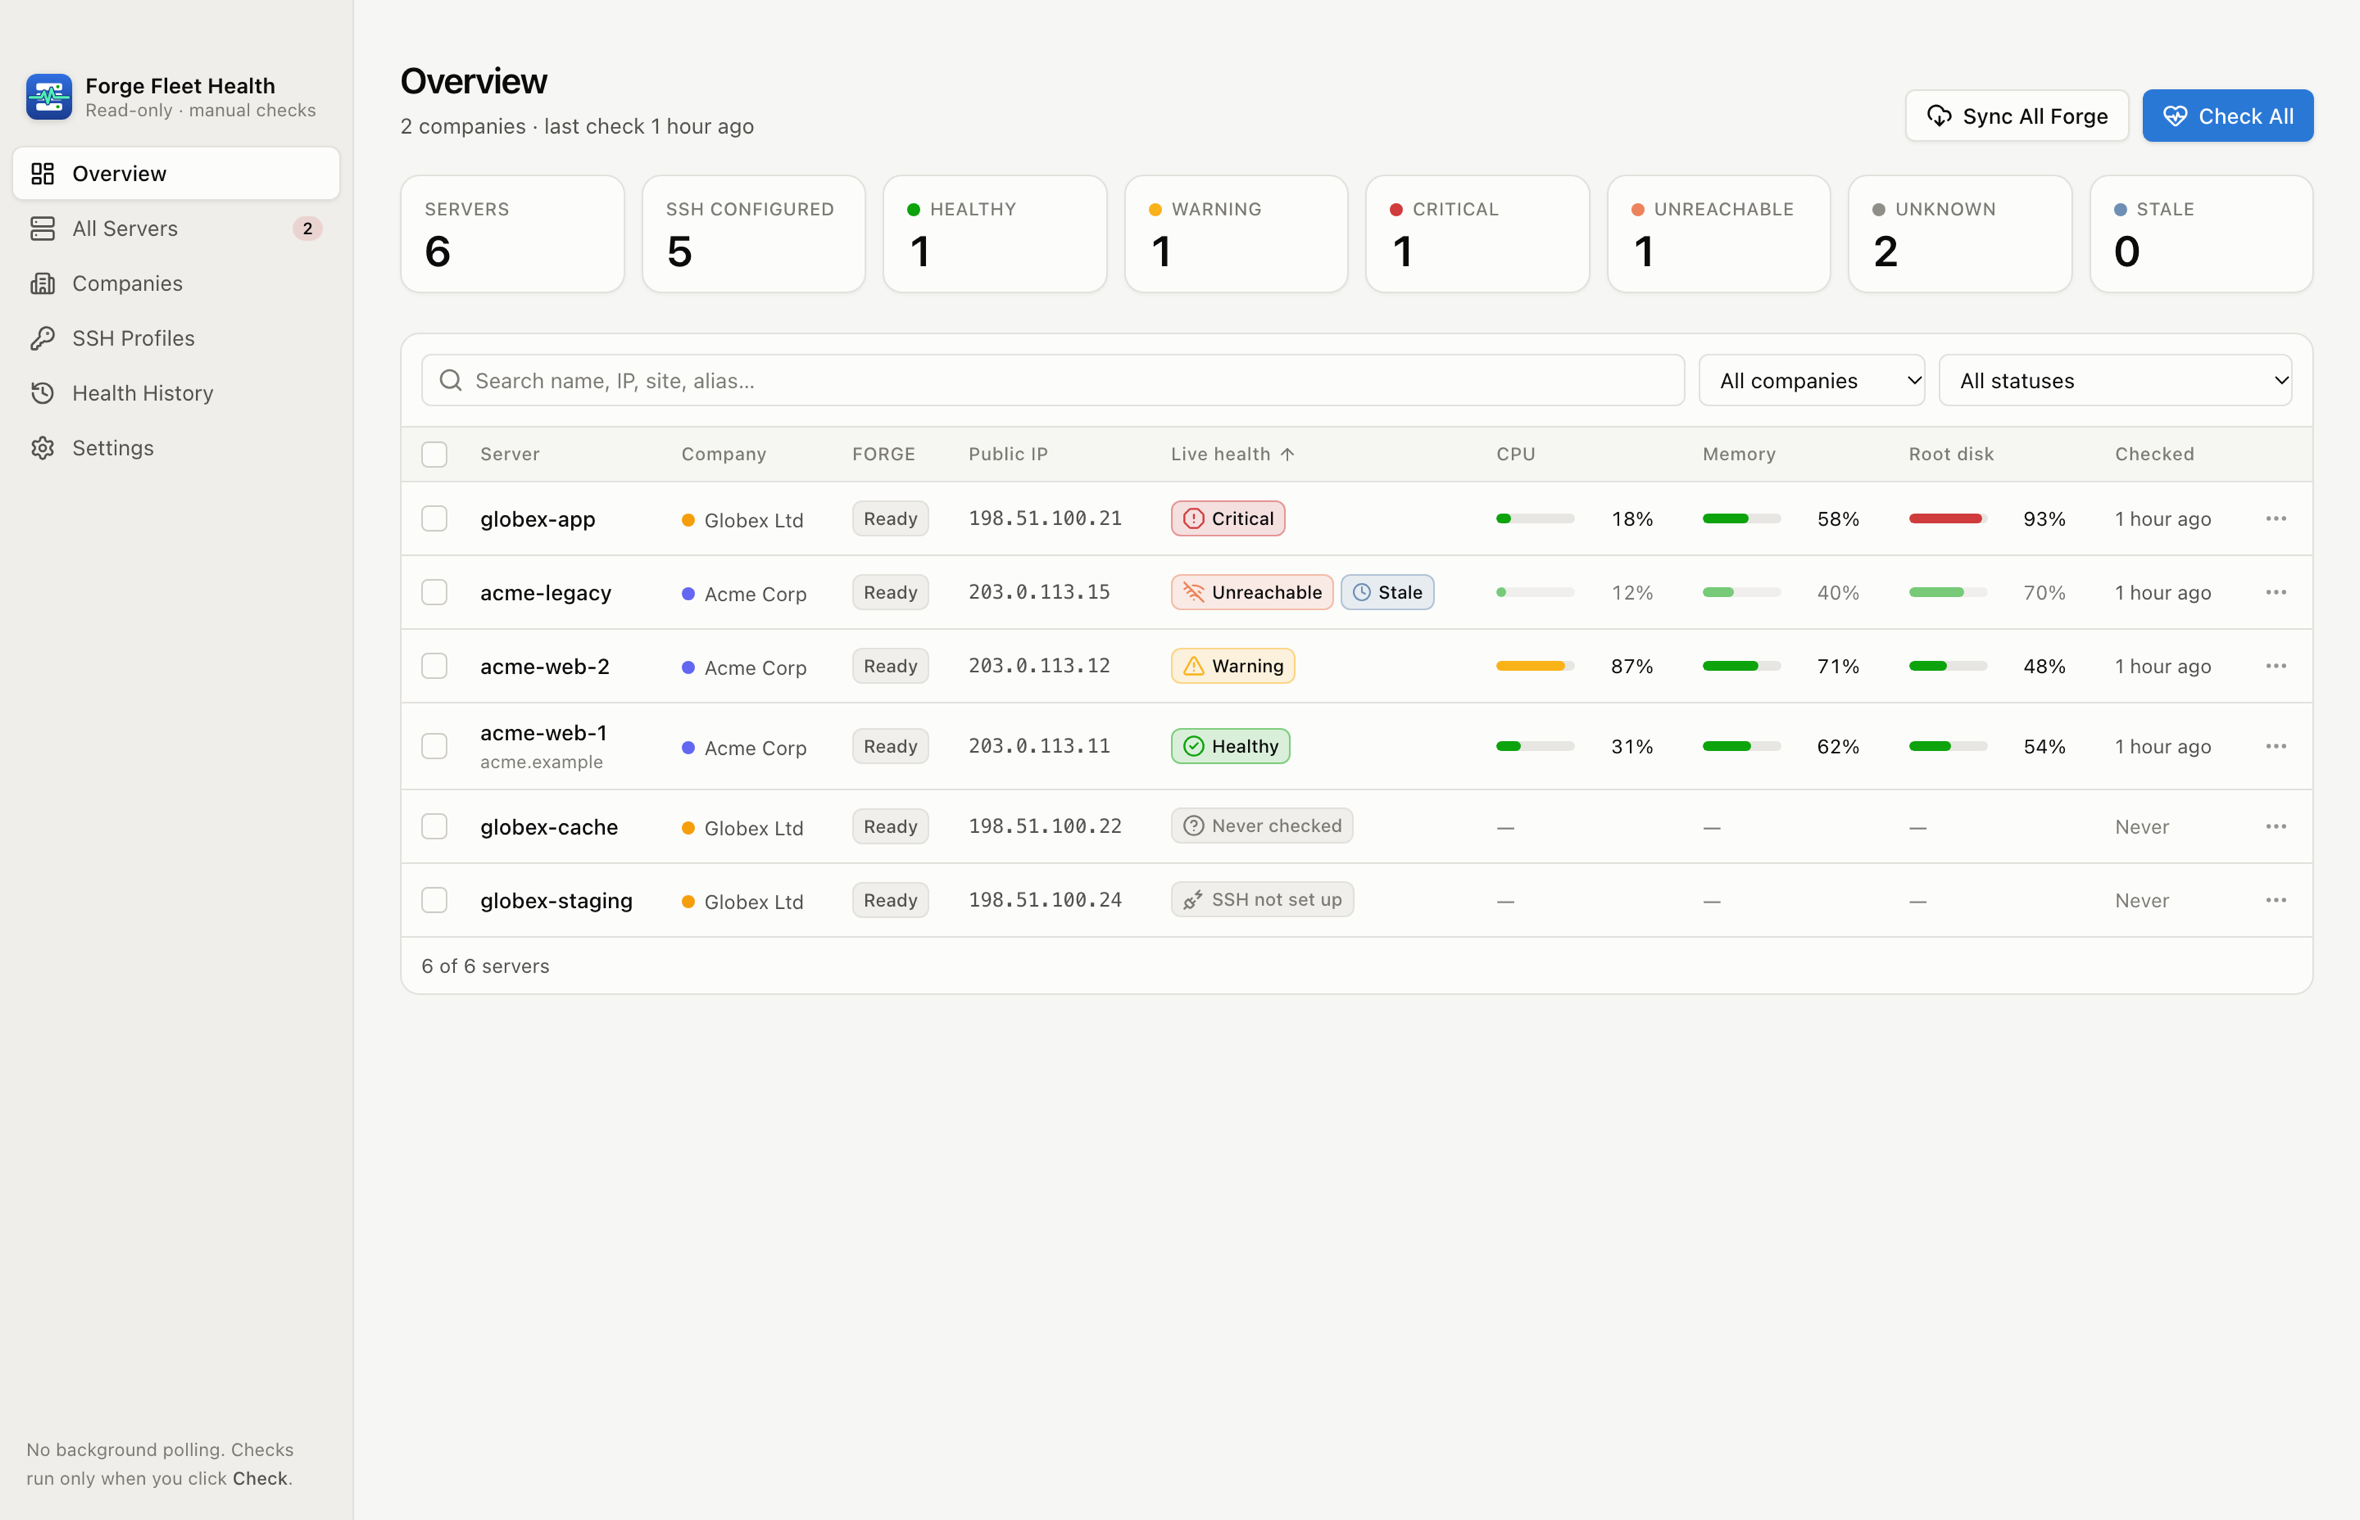Open All Servers page

(176, 229)
